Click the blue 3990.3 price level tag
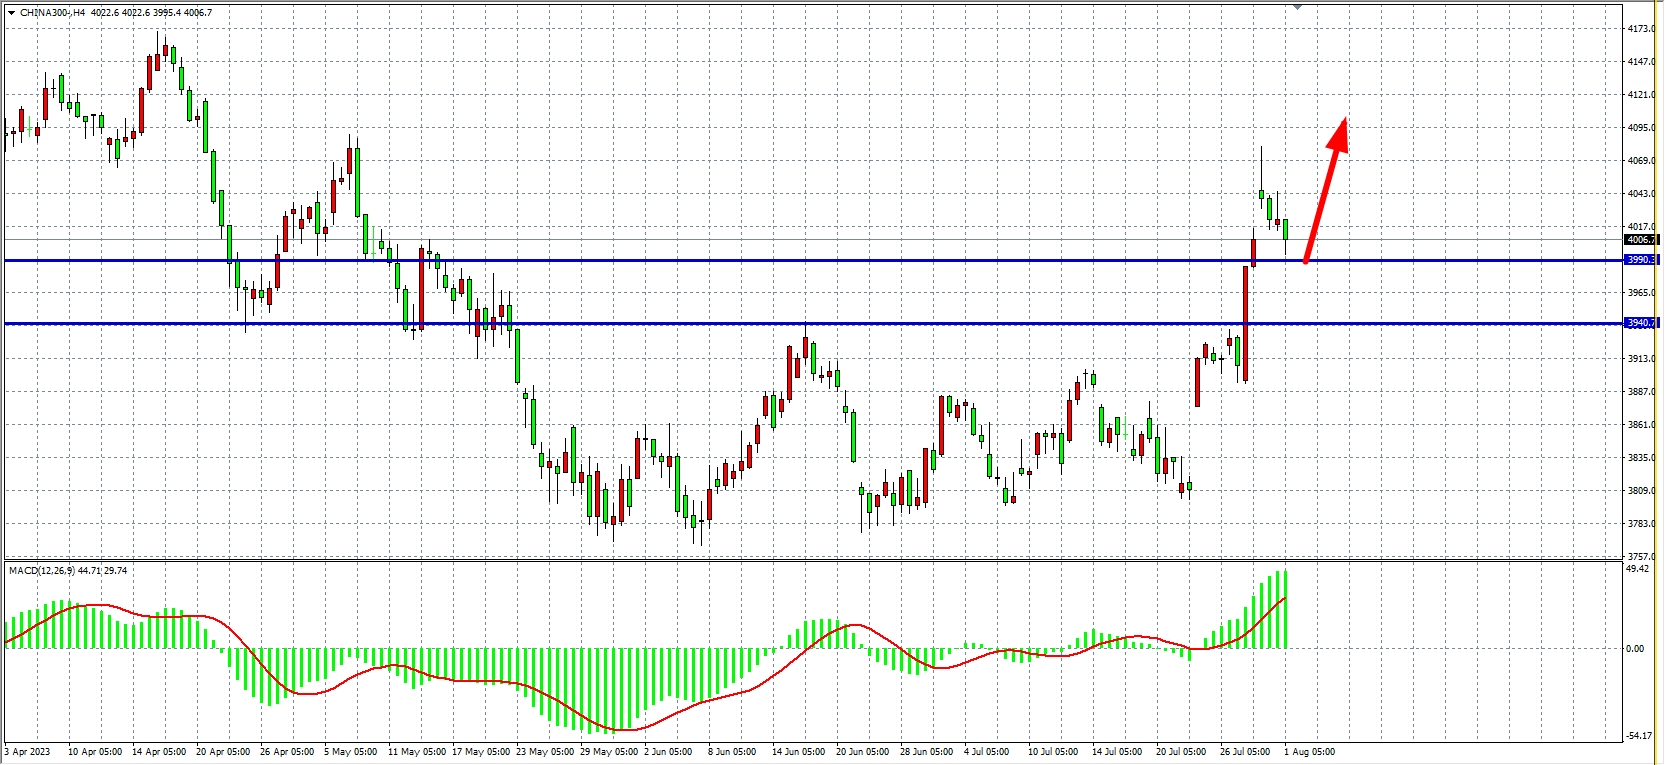The image size is (1665, 765). click(1640, 260)
